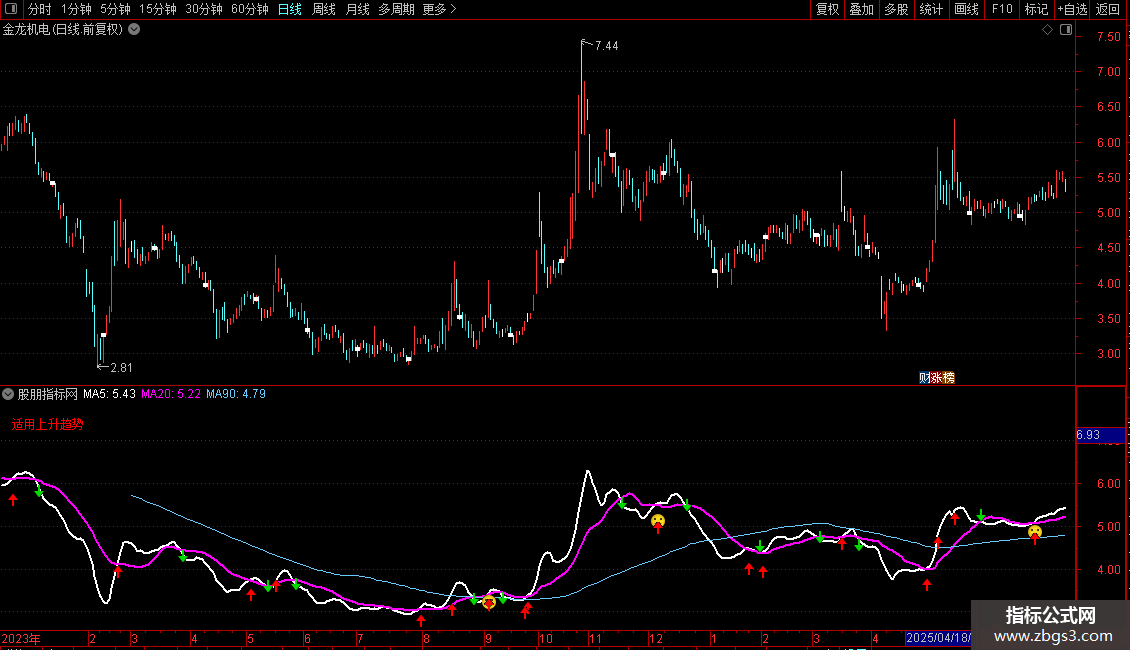
Task: Open the dropdown beside 金龙机电 title
Action: (134, 30)
